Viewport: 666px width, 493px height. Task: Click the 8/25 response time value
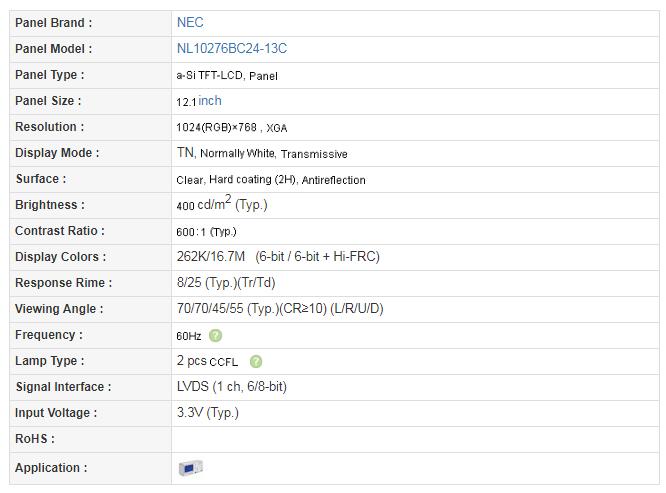(x=189, y=282)
